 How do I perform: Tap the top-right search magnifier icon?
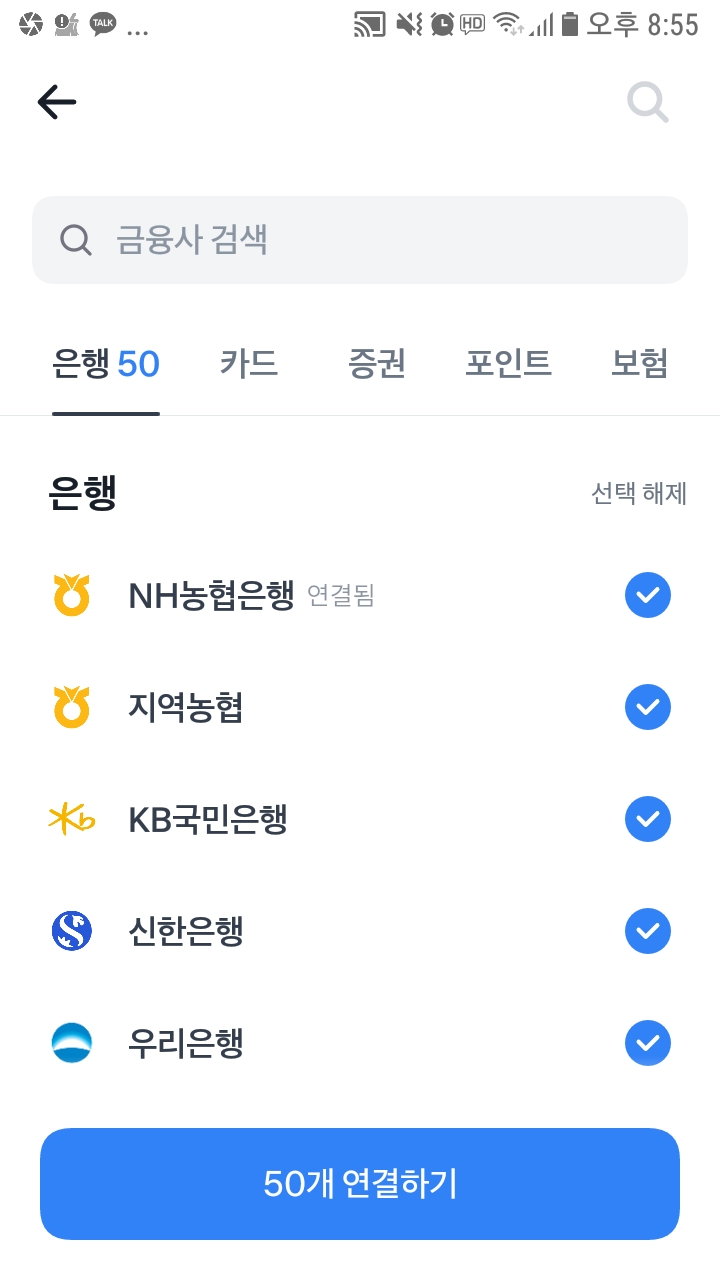(x=647, y=102)
